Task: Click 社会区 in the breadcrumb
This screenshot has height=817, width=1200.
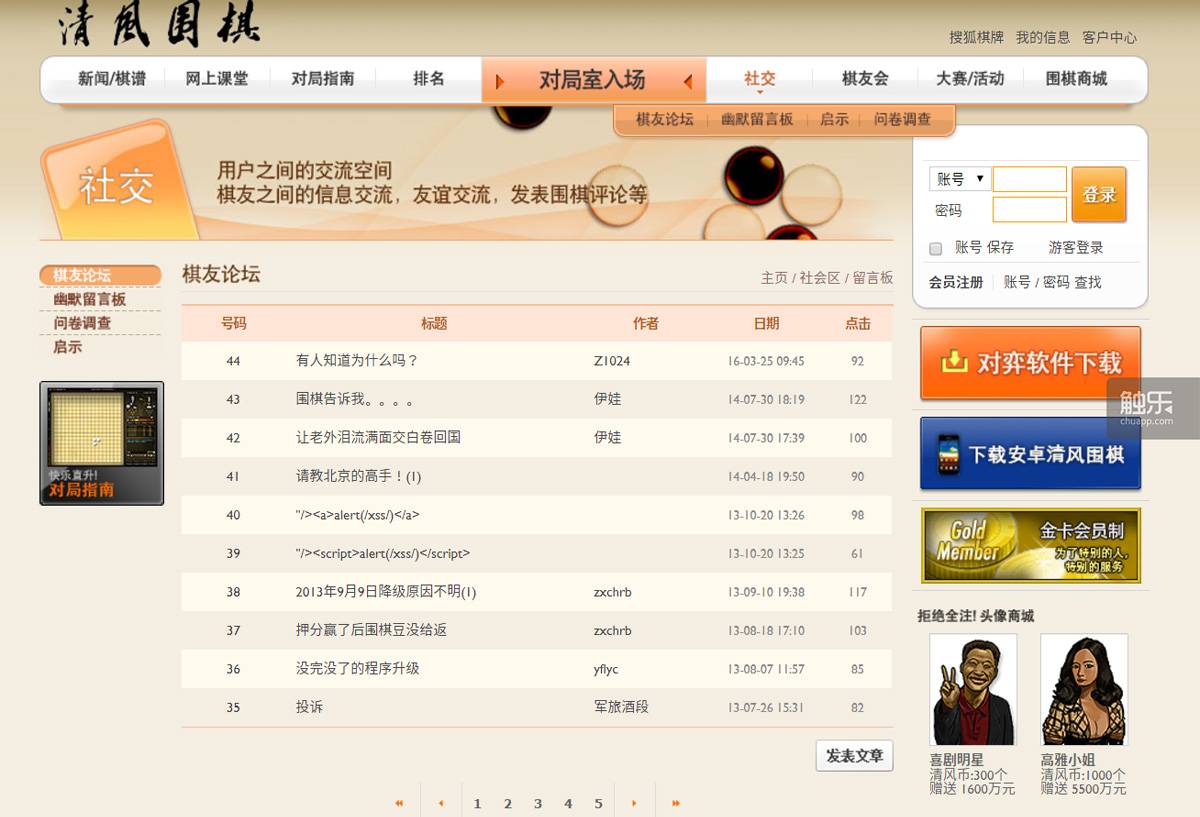Action: [820, 278]
